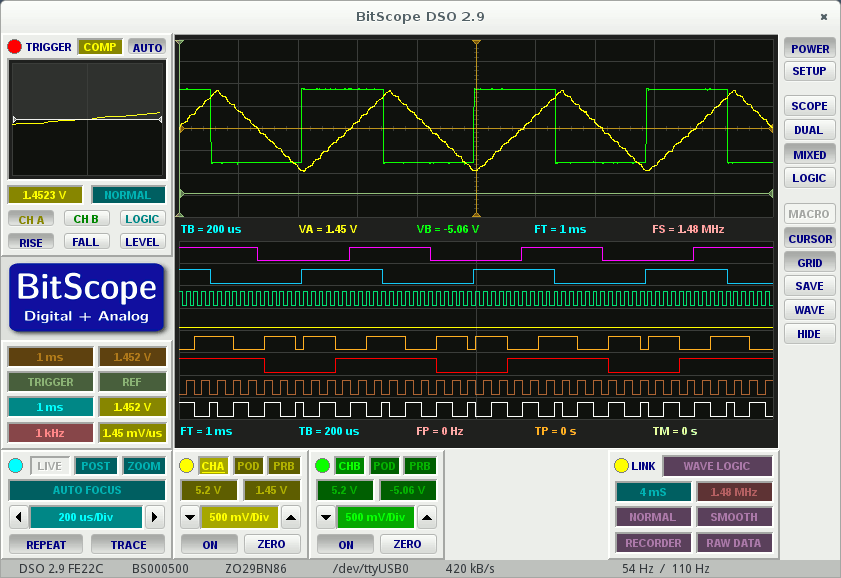Switch to the POD tab for Channel A
The height and width of the screenshot is (578, 841).
pos(248,465)
